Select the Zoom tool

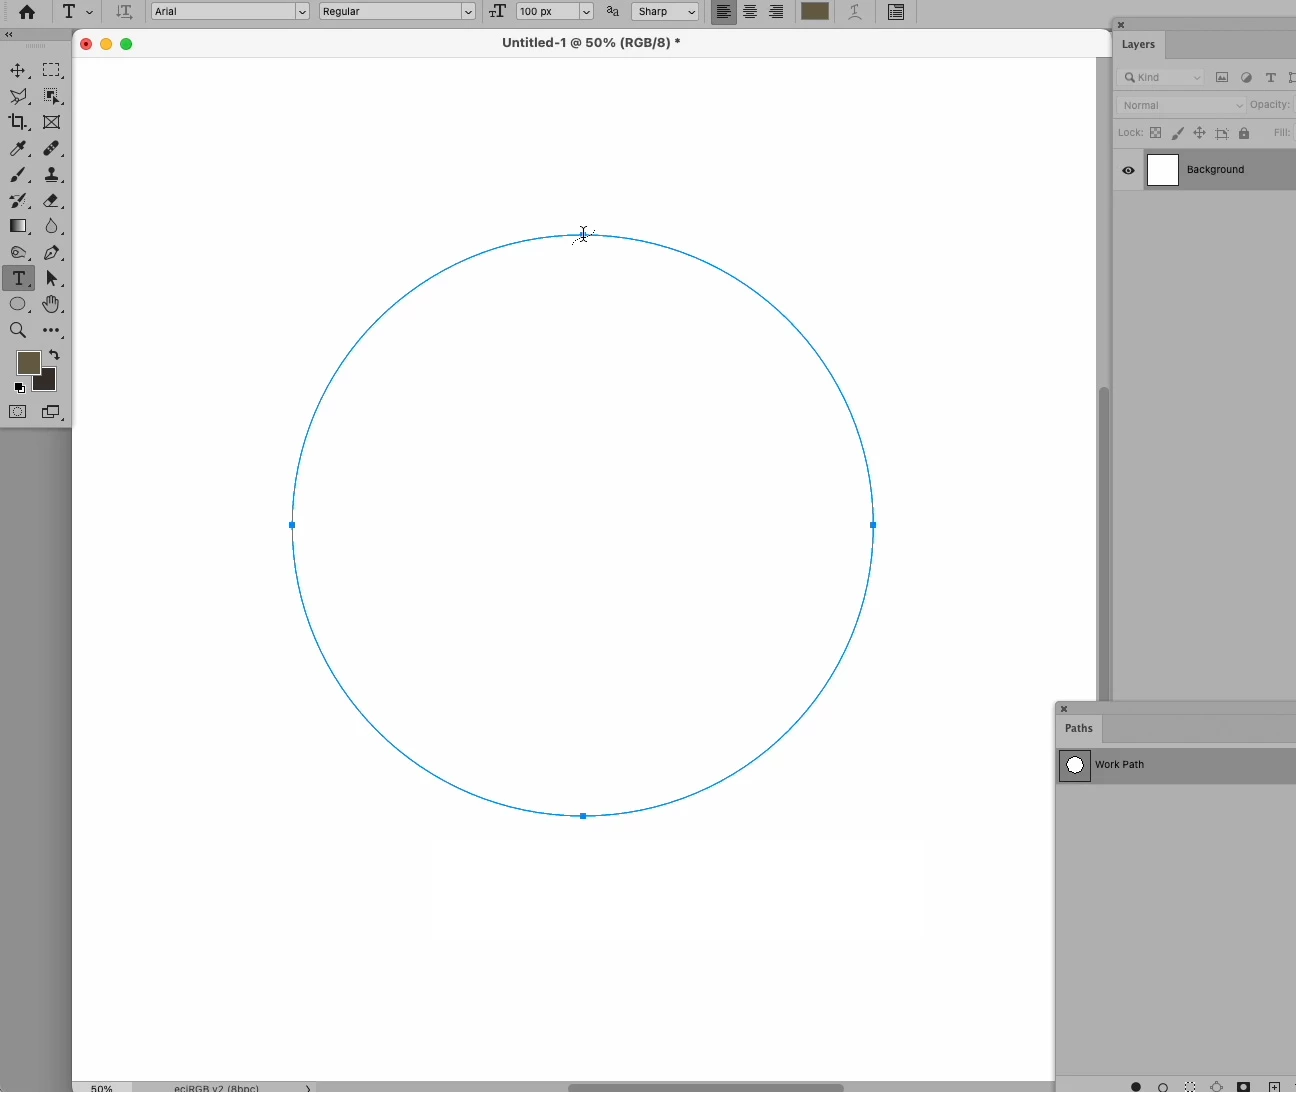click(18, 331)
